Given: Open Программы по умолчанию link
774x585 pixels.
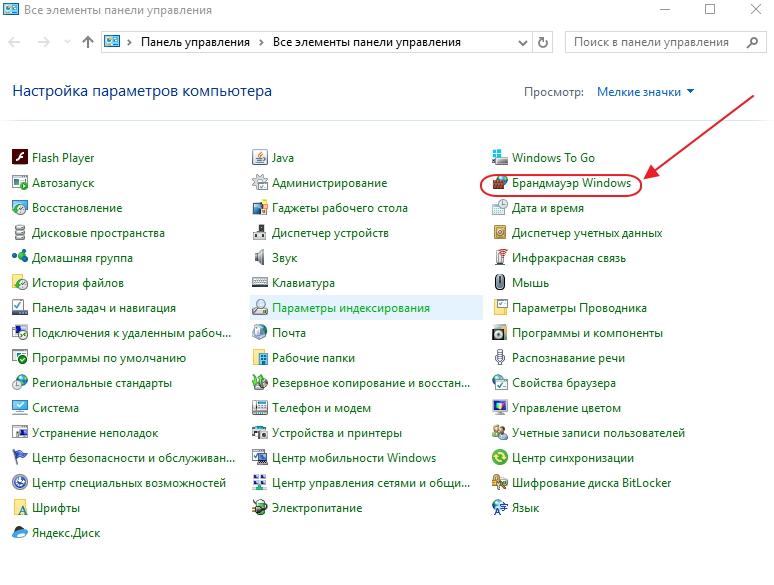Looking at the screenshot, I should 109,358.
